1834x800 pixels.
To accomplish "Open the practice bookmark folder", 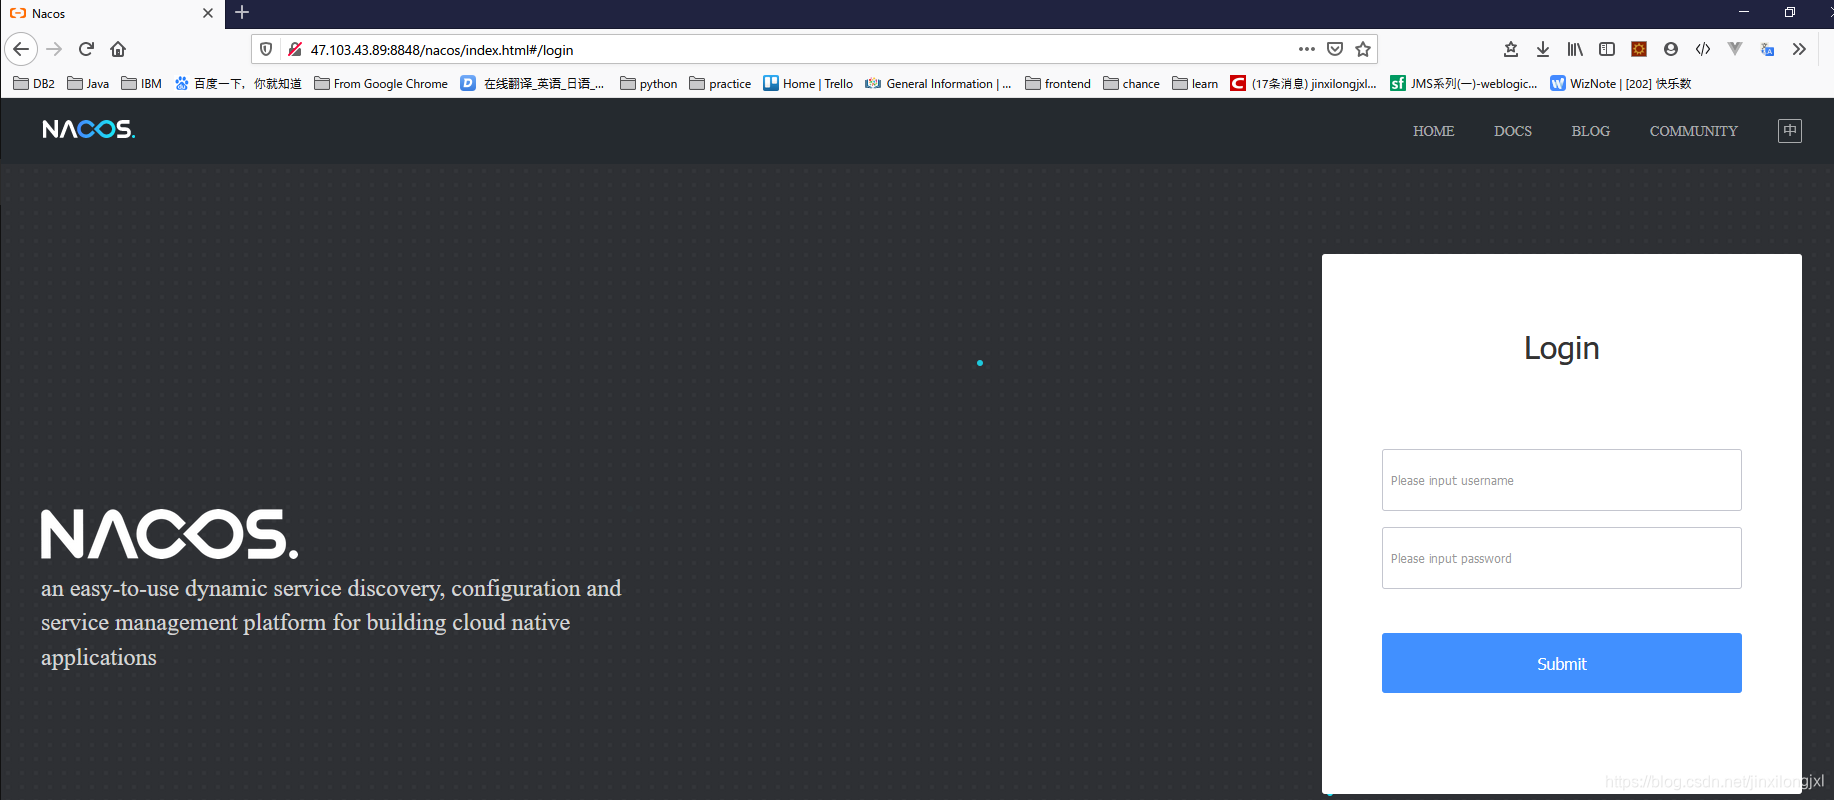I will click(720, 84).
